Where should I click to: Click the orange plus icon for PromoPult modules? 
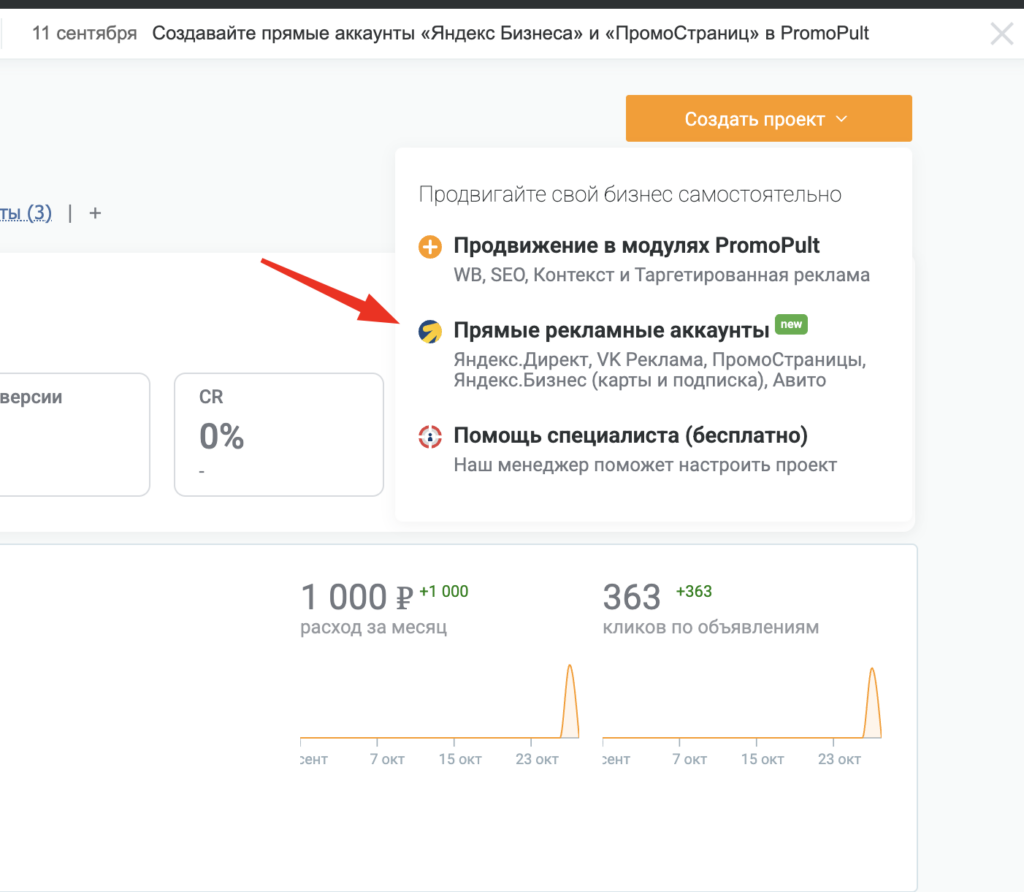430,247
